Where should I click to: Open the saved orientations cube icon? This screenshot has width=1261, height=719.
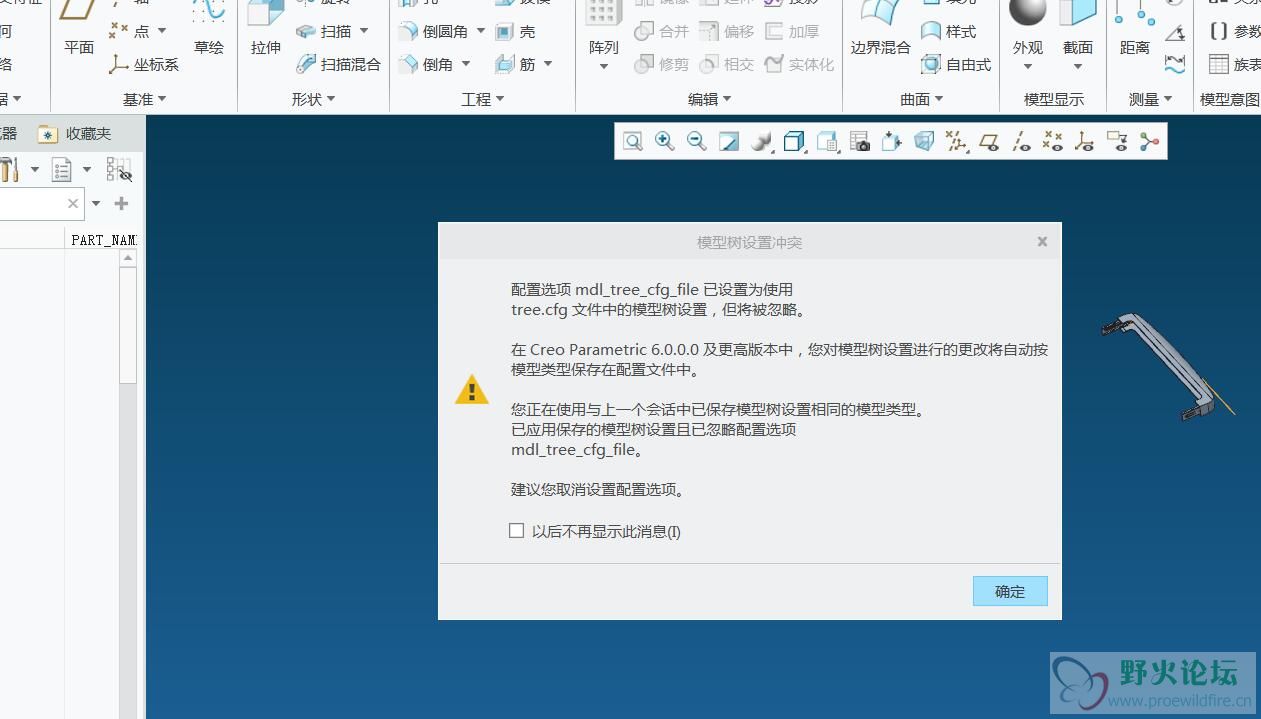point(794,142)
